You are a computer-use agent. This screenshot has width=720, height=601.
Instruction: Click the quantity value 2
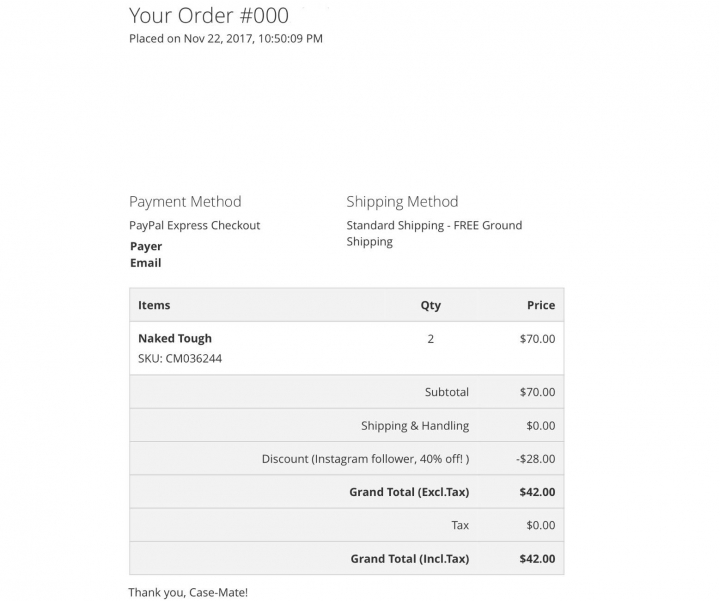(431, 339)
